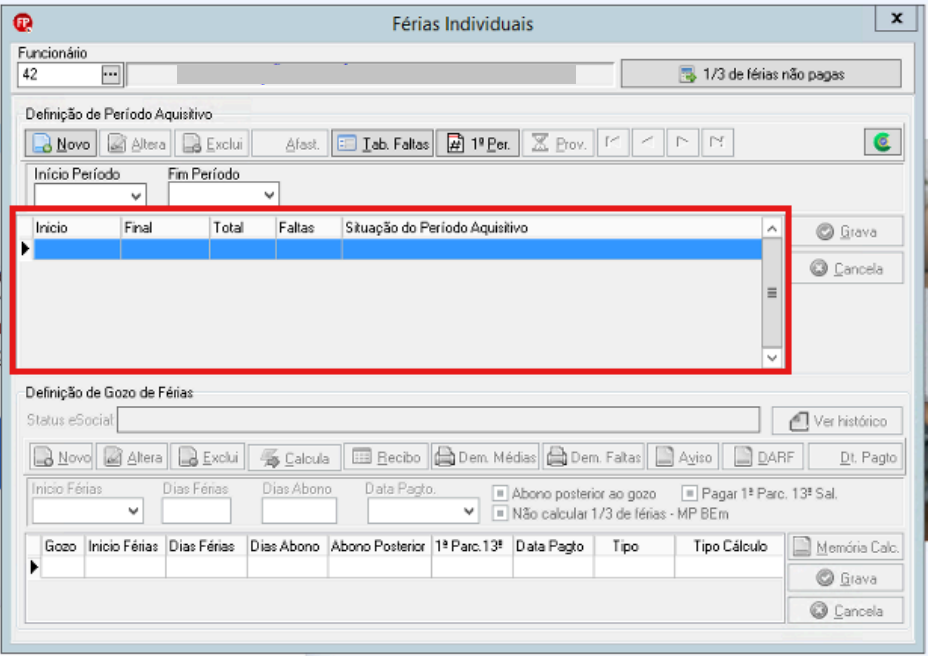The height and width of the screenshot is (656, 928).
Task: Click Faltas column header
Action: (309, 228)
